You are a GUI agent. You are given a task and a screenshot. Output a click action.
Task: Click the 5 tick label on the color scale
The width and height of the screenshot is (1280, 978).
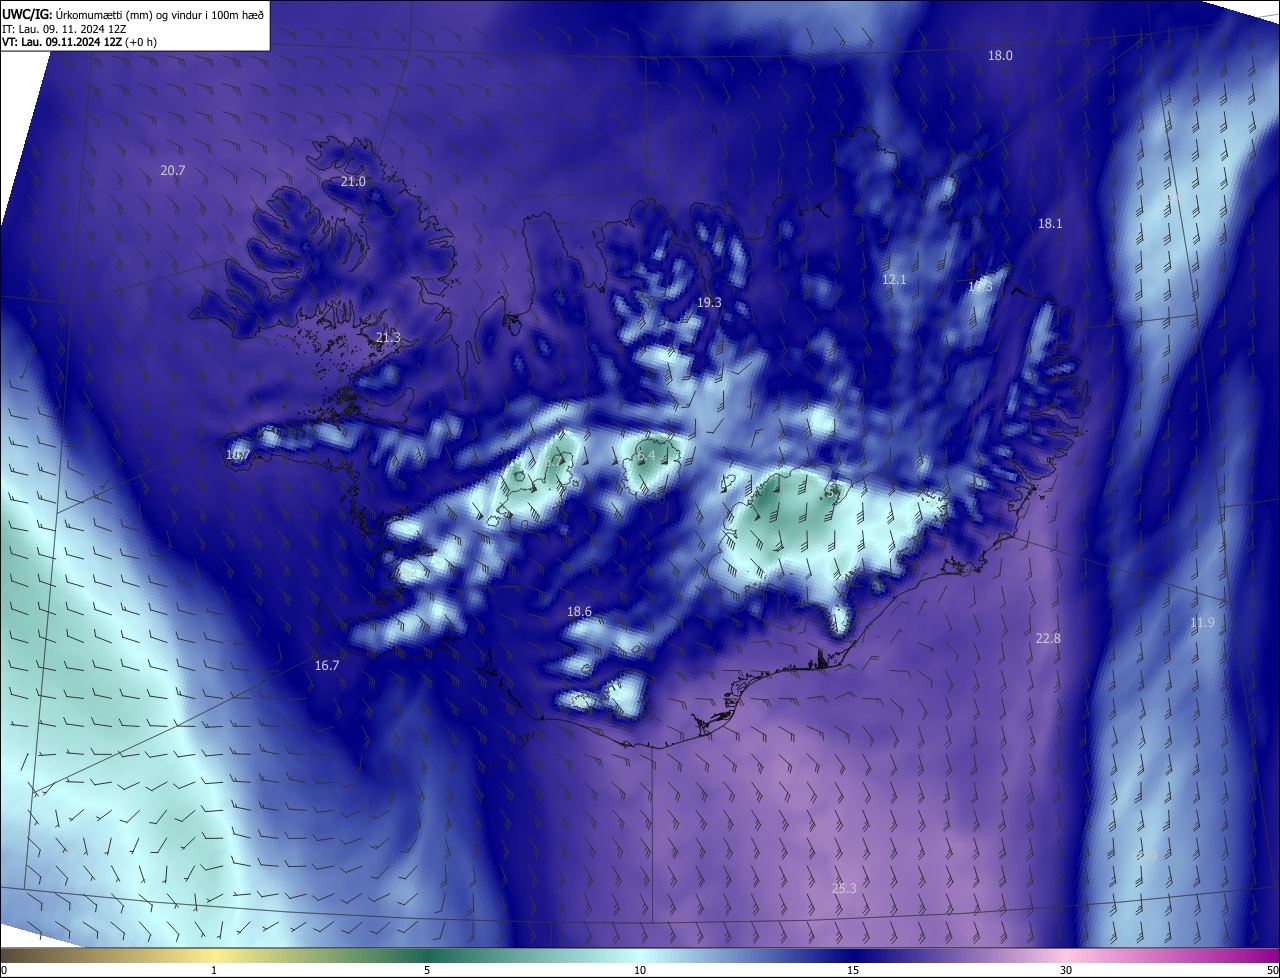(427, 970)
